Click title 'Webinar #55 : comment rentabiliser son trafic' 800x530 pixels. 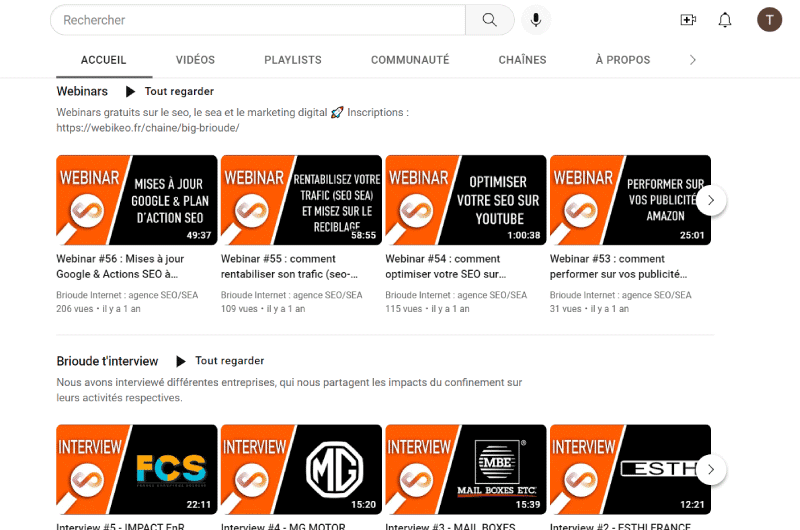coord(289,266)
